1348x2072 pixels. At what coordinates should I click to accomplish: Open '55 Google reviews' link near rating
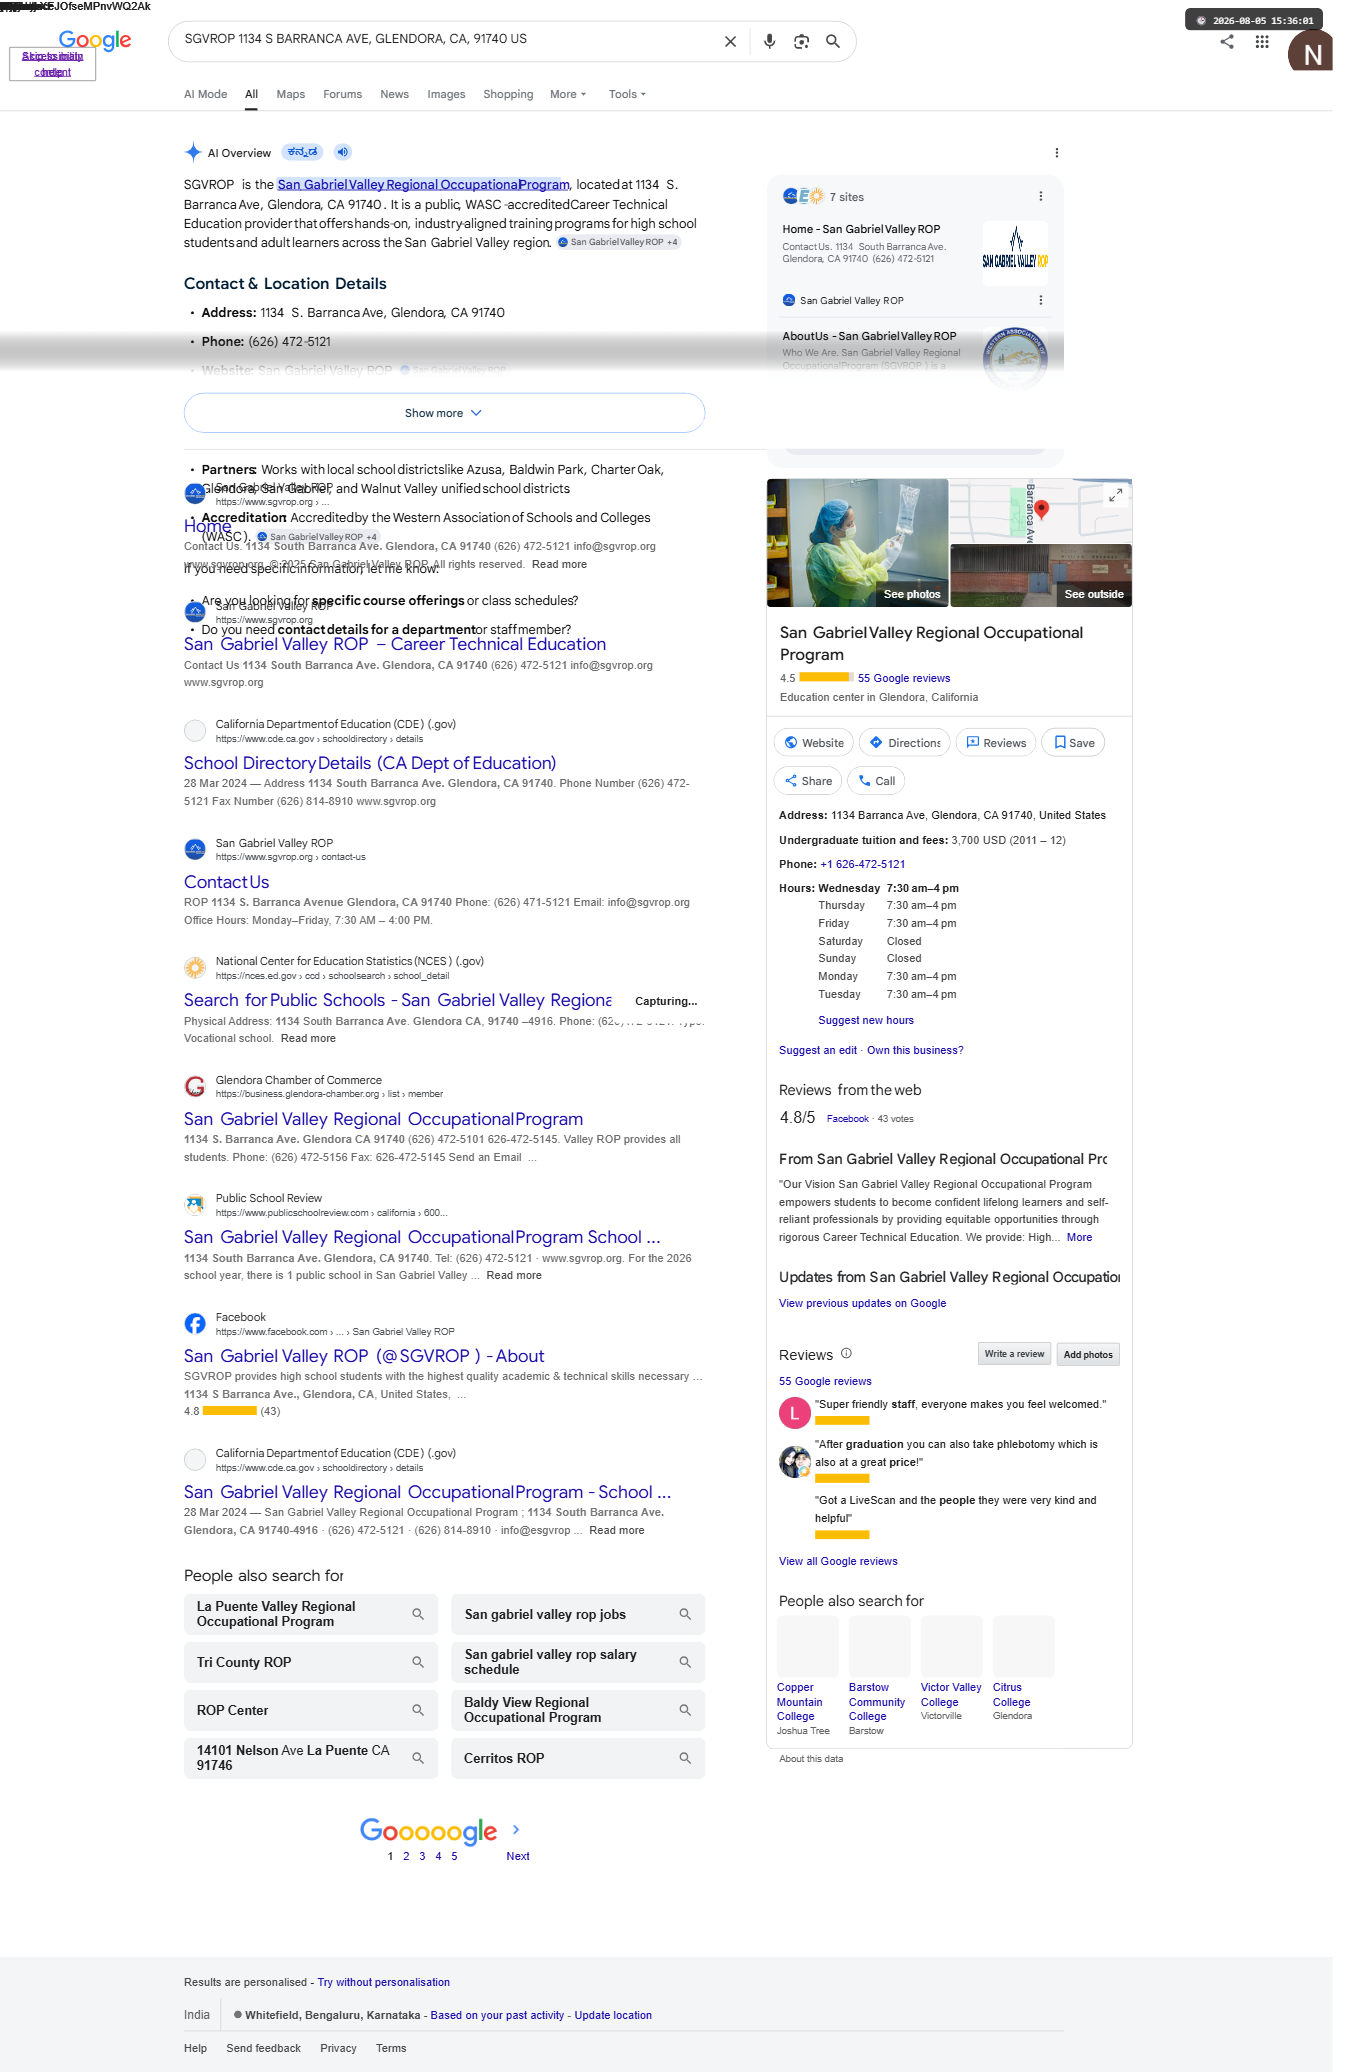coord(904,678)
